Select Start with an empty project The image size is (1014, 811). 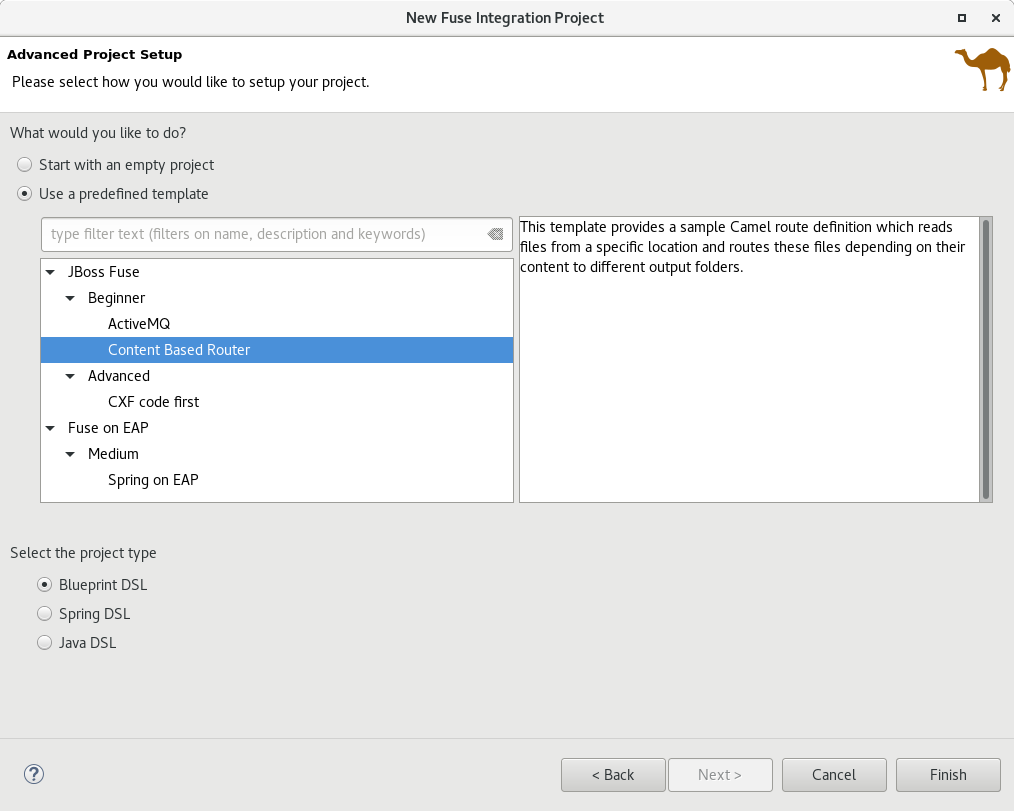coord(25,165)
